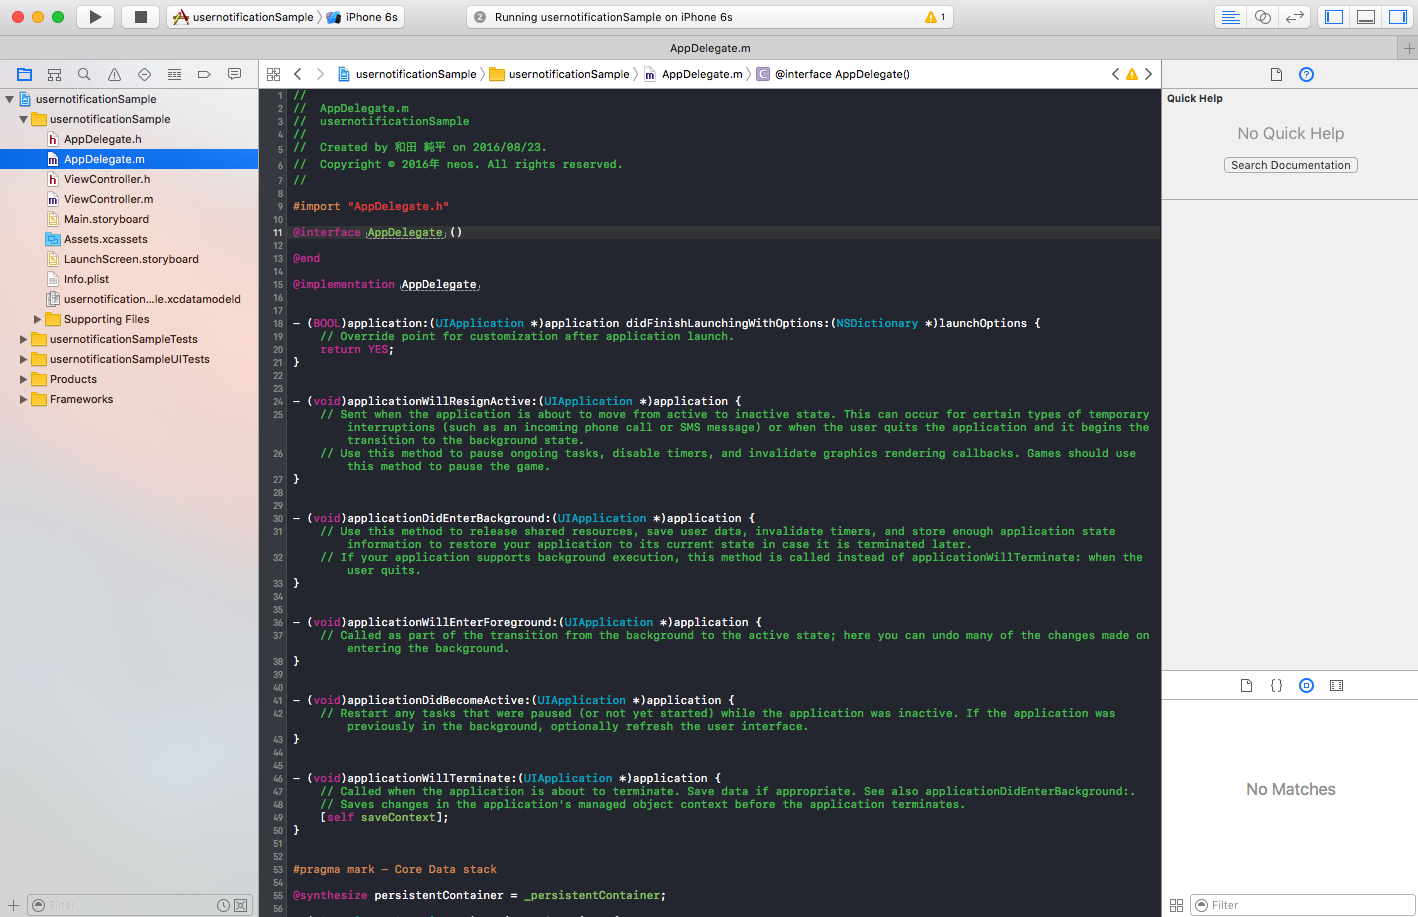The image size is (1418, 917).
Task: Hide the navigator pane
Action: [1334, 17]
